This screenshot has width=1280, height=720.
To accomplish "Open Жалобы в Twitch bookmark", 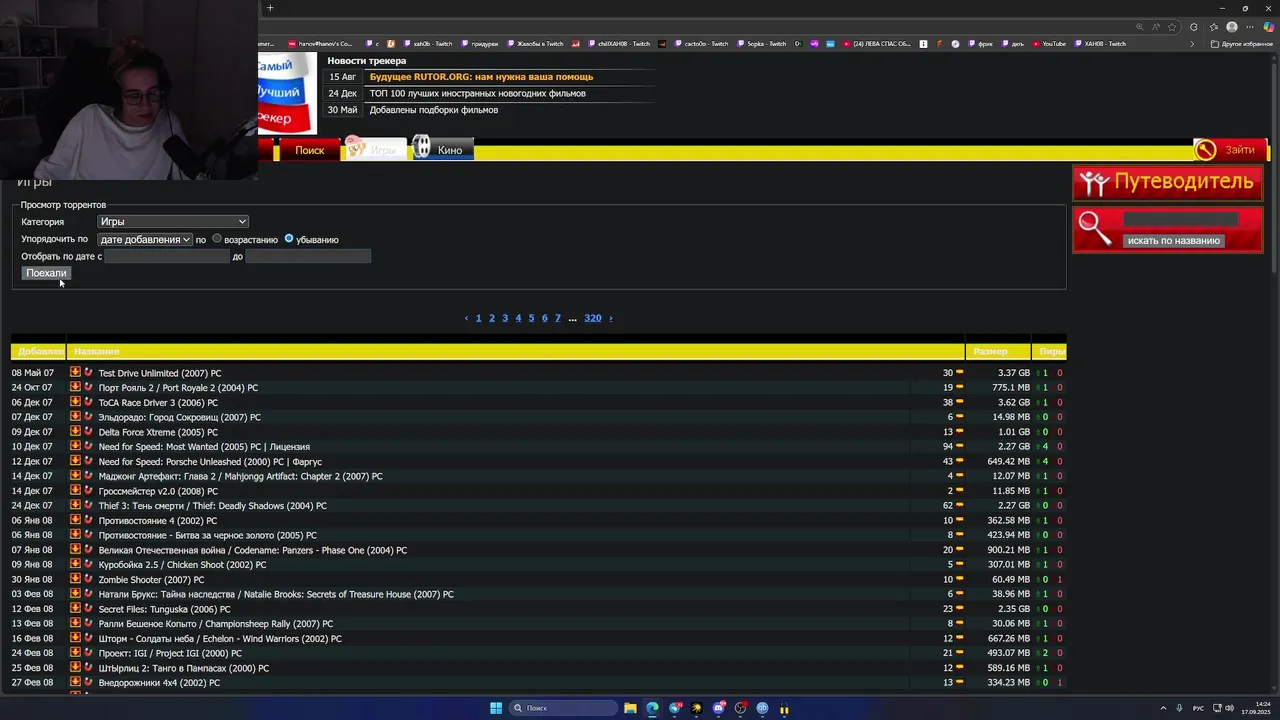I will 535,44.
